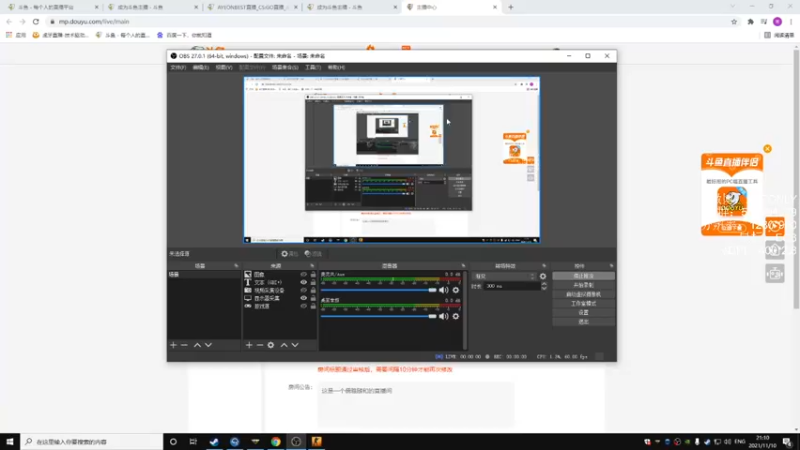
Task: Click the transition duration 300 ms field
Action: click(x=512, y=286)
